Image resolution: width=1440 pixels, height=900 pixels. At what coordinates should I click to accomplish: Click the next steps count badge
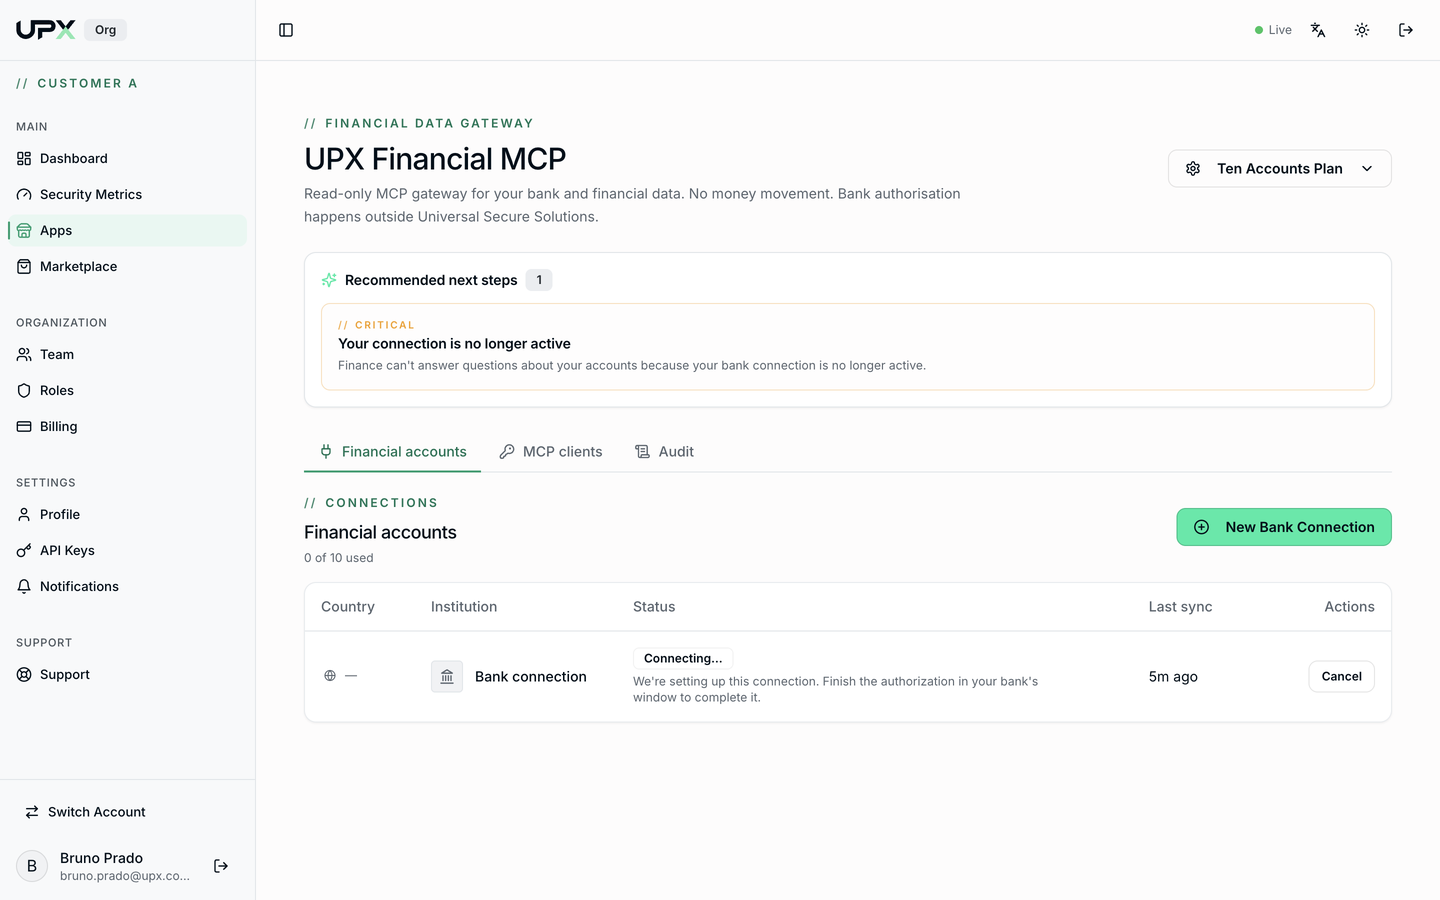click(x=539, y=280)
